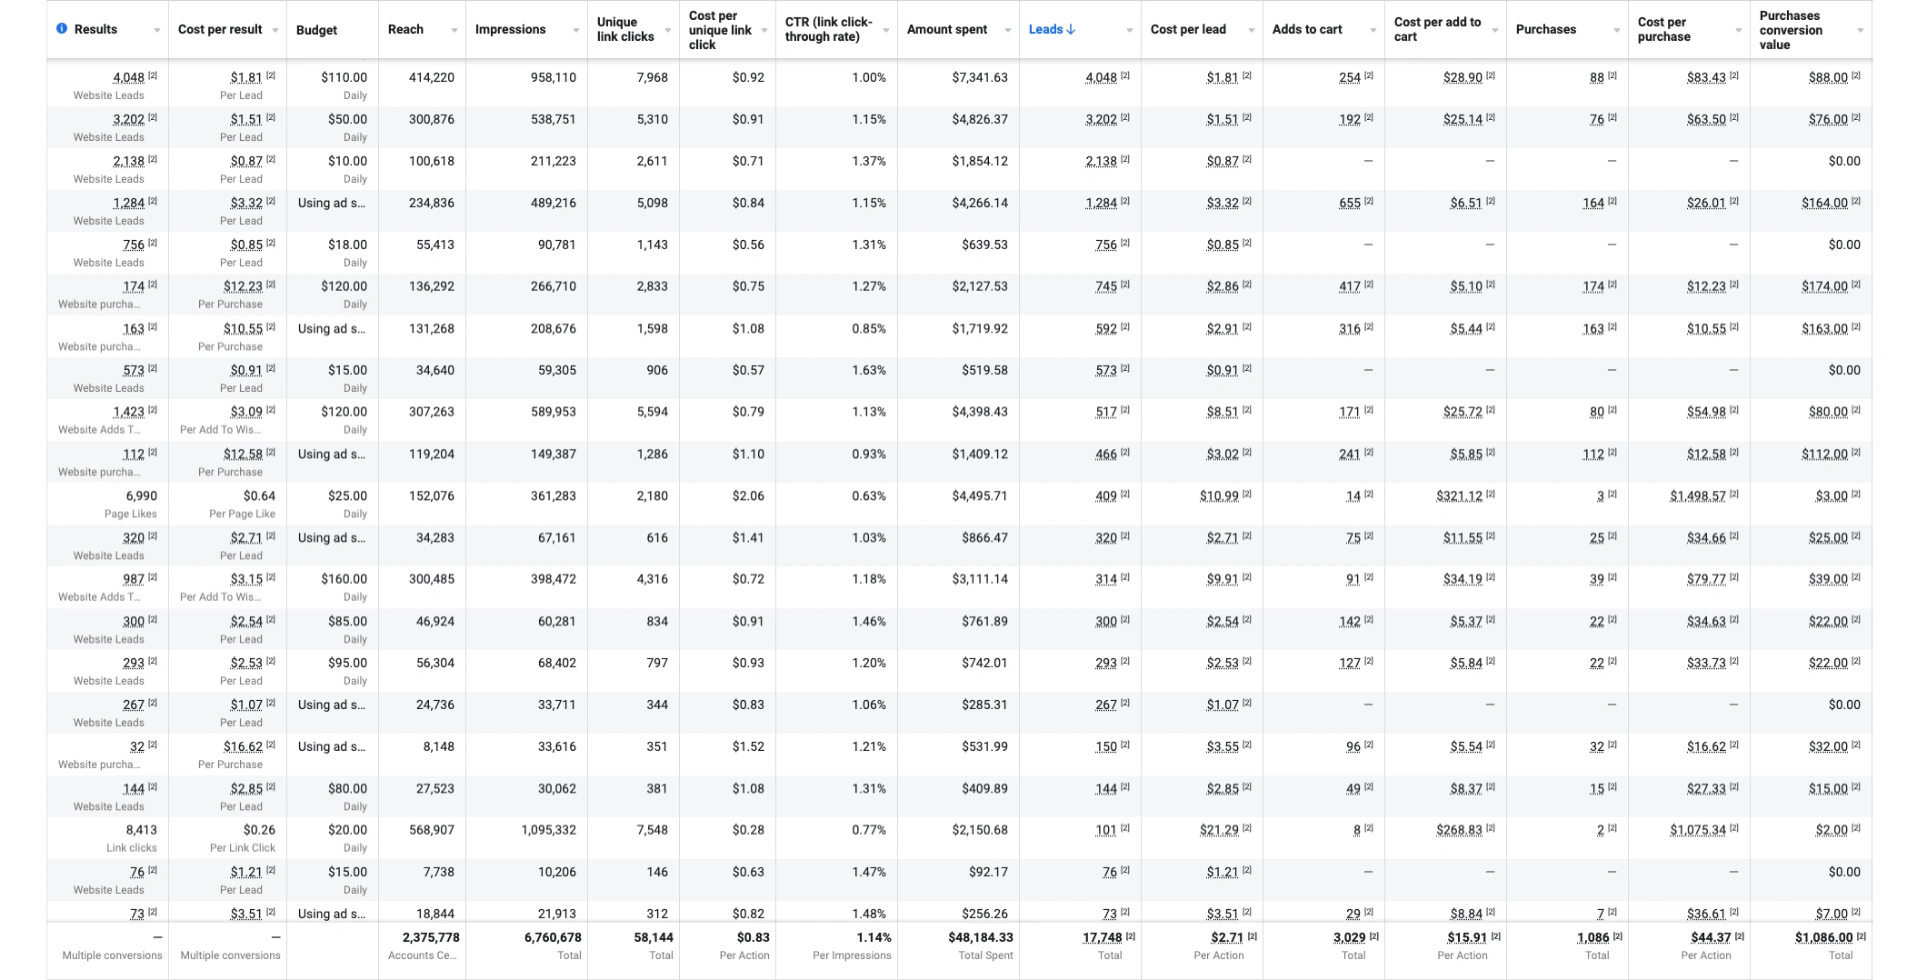
Task: Expand Purchases conversion value column dropdown
Action: point(1860,30)
